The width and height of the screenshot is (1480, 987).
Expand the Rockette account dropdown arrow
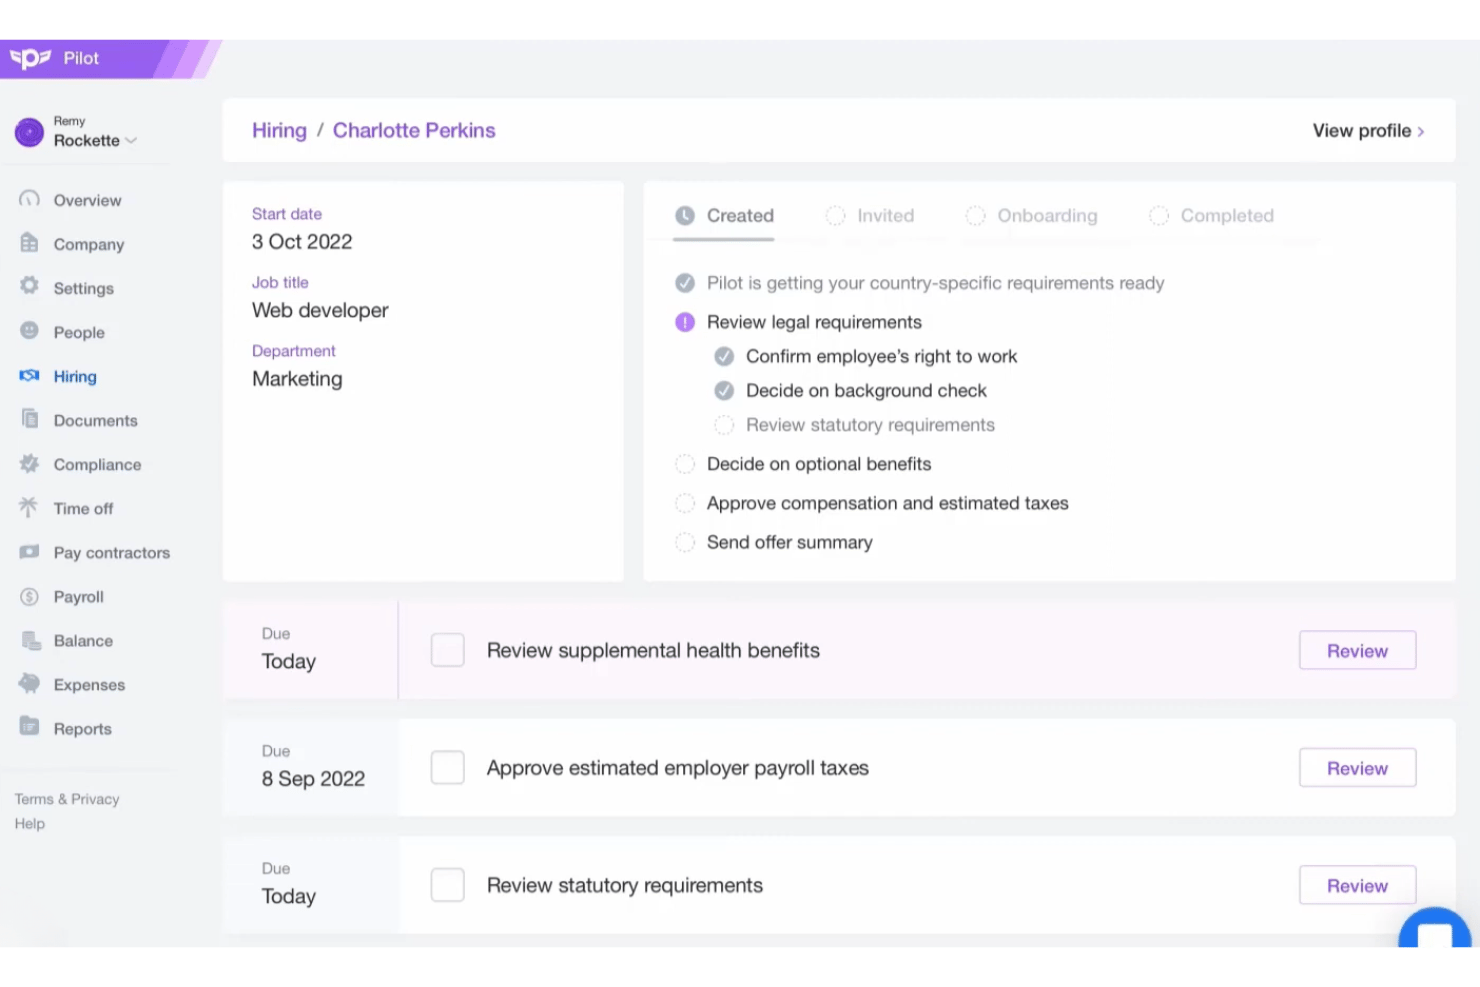coord(131,141)
